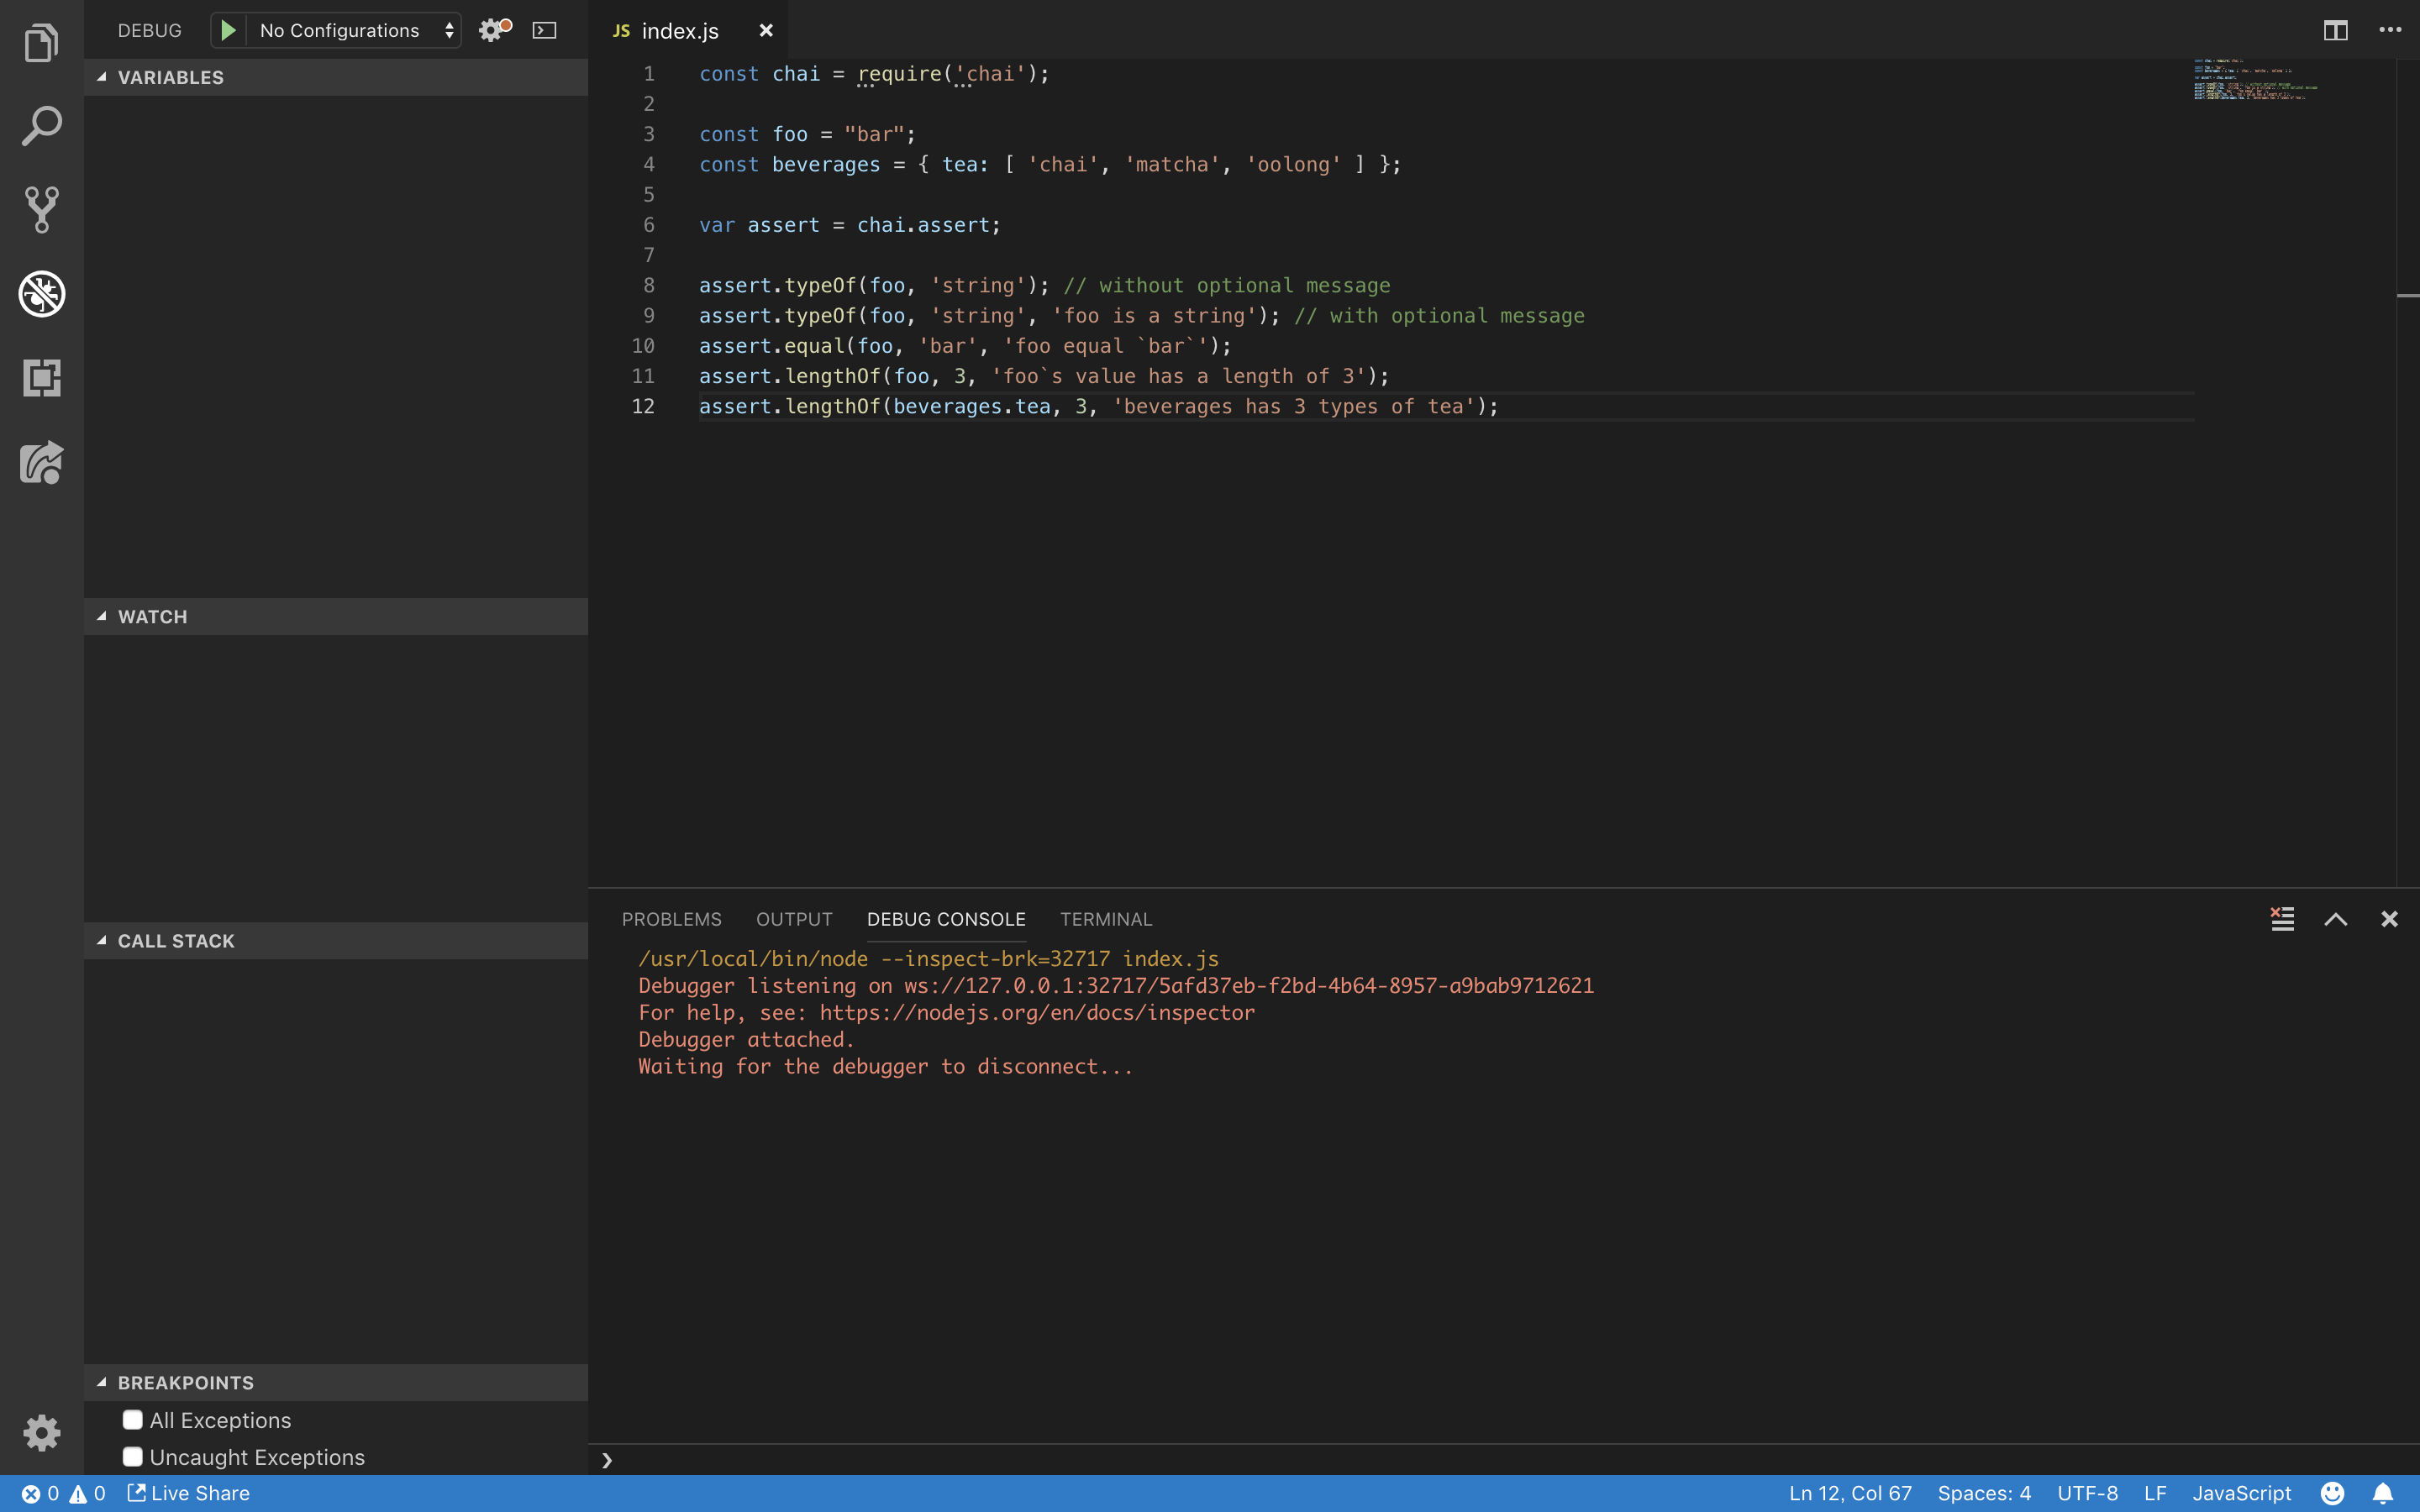This screenshot has height=1512, width=2420.
Task: Click line number 8 in the gutter
Action: [x=649, y=285]
